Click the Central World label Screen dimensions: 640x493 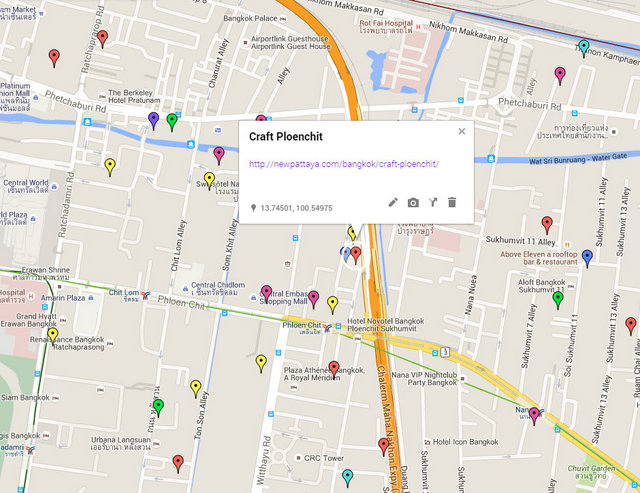pyautogui.click(x=26, y=186)
